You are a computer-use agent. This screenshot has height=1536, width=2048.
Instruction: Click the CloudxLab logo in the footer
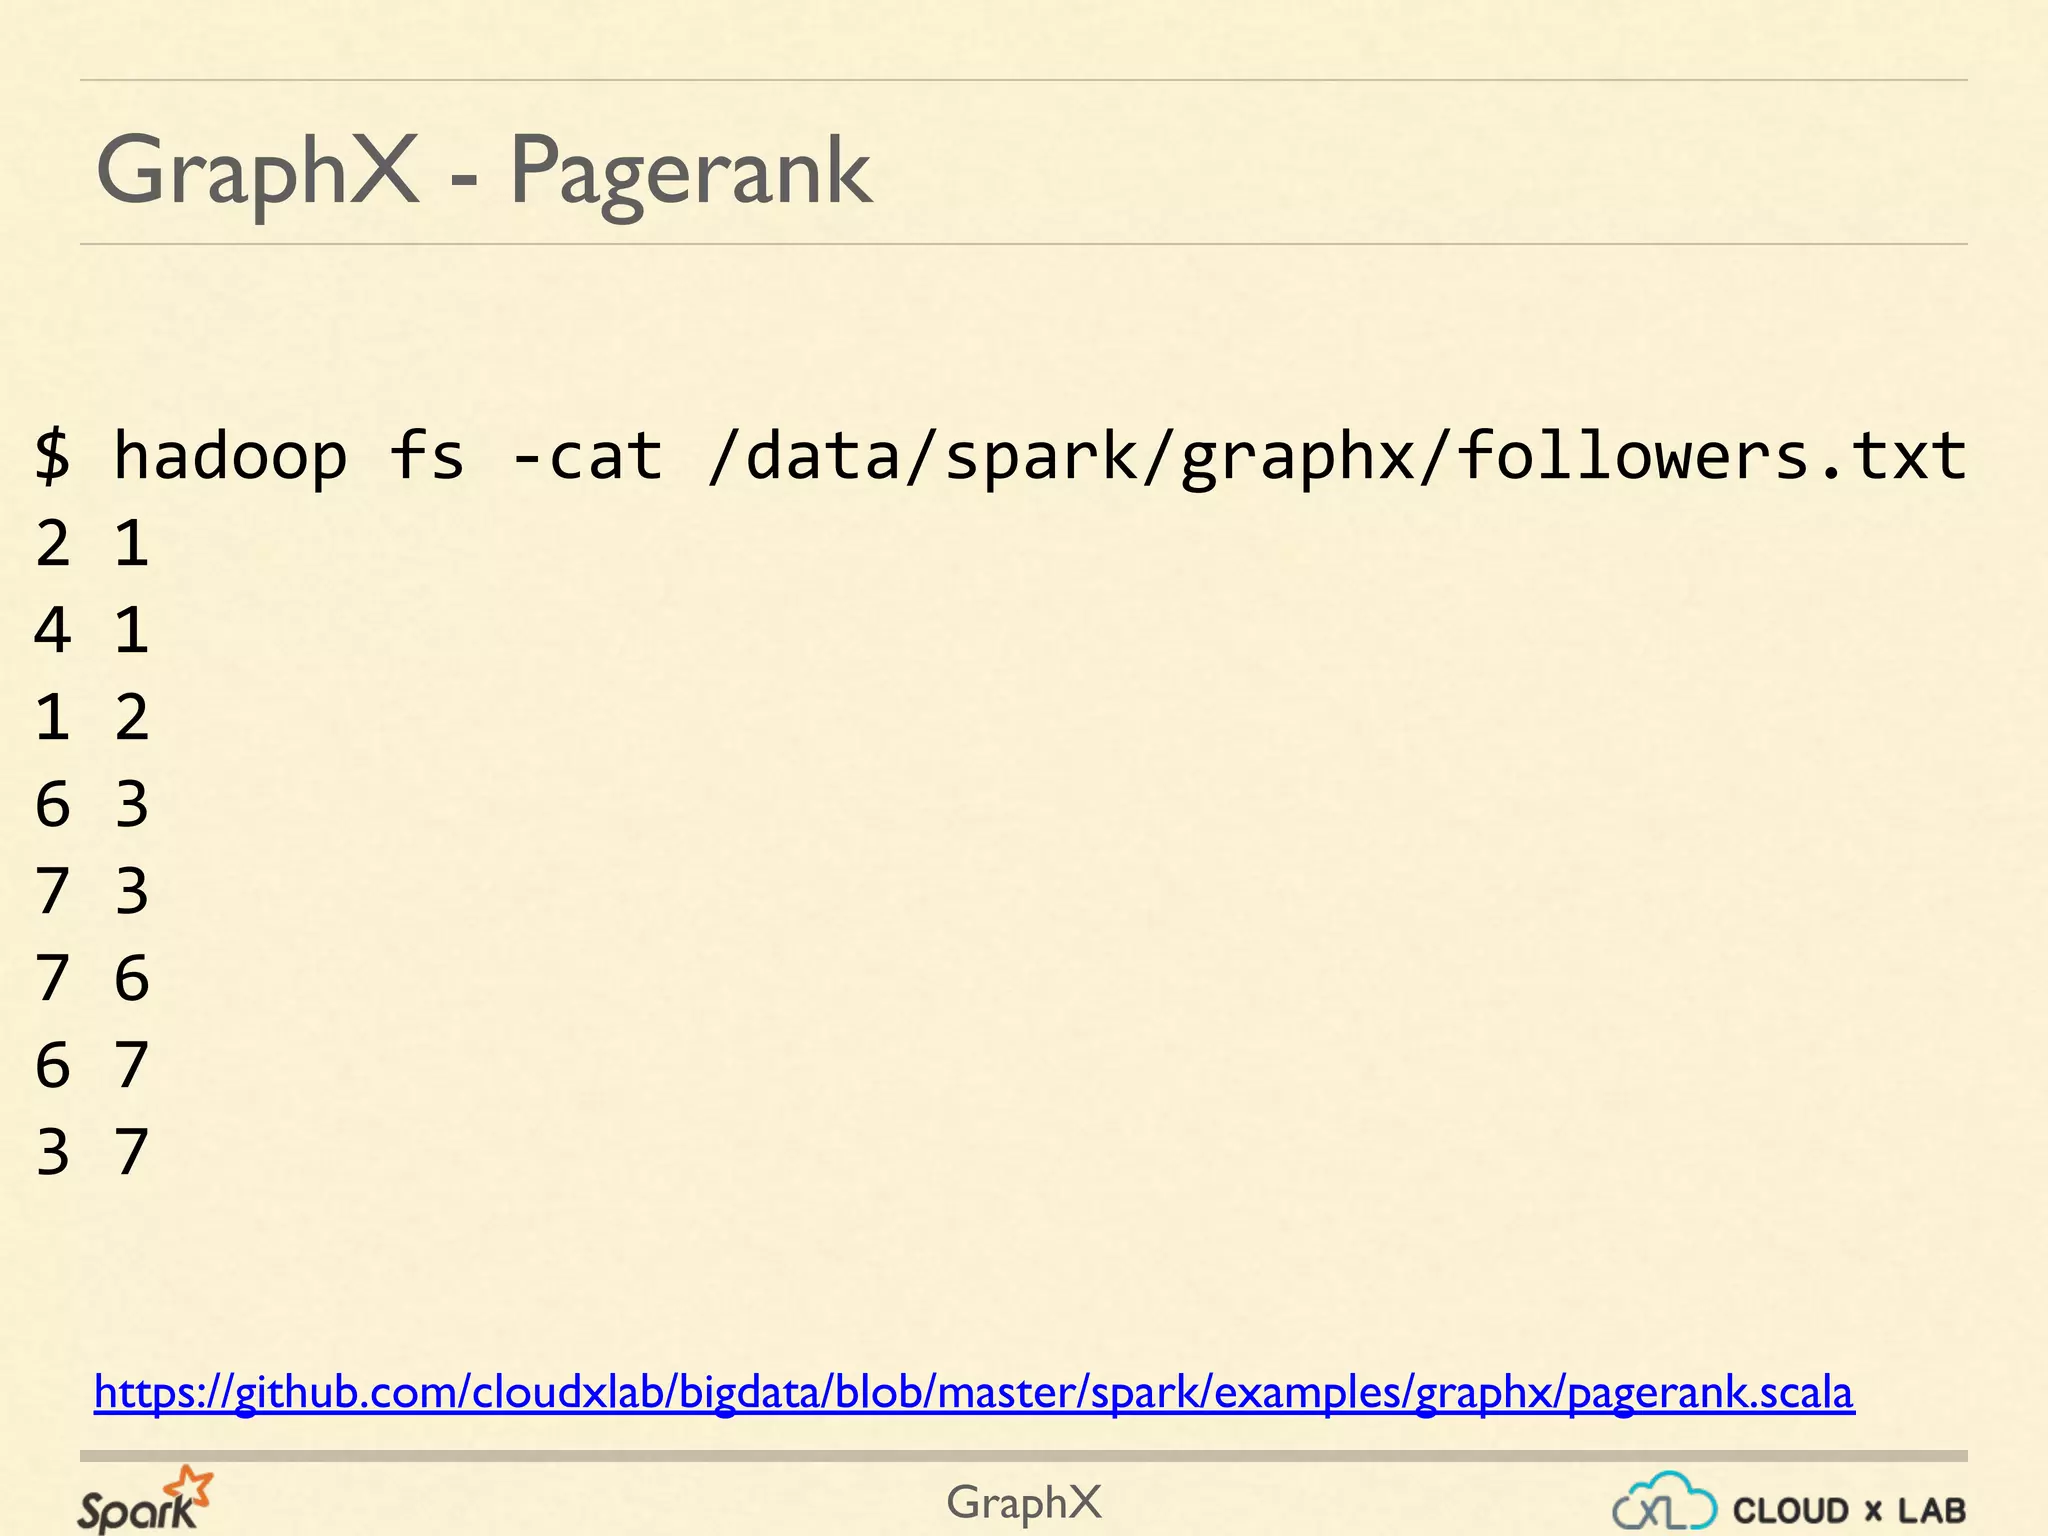[1788, 1502]
